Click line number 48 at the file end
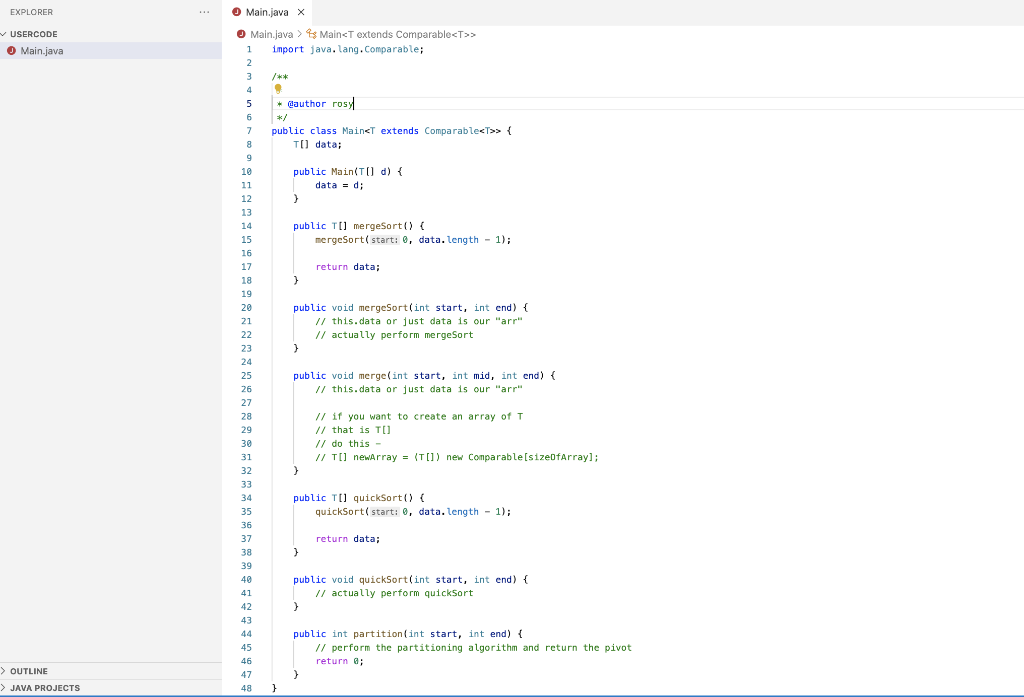 (x=248, y=688)
